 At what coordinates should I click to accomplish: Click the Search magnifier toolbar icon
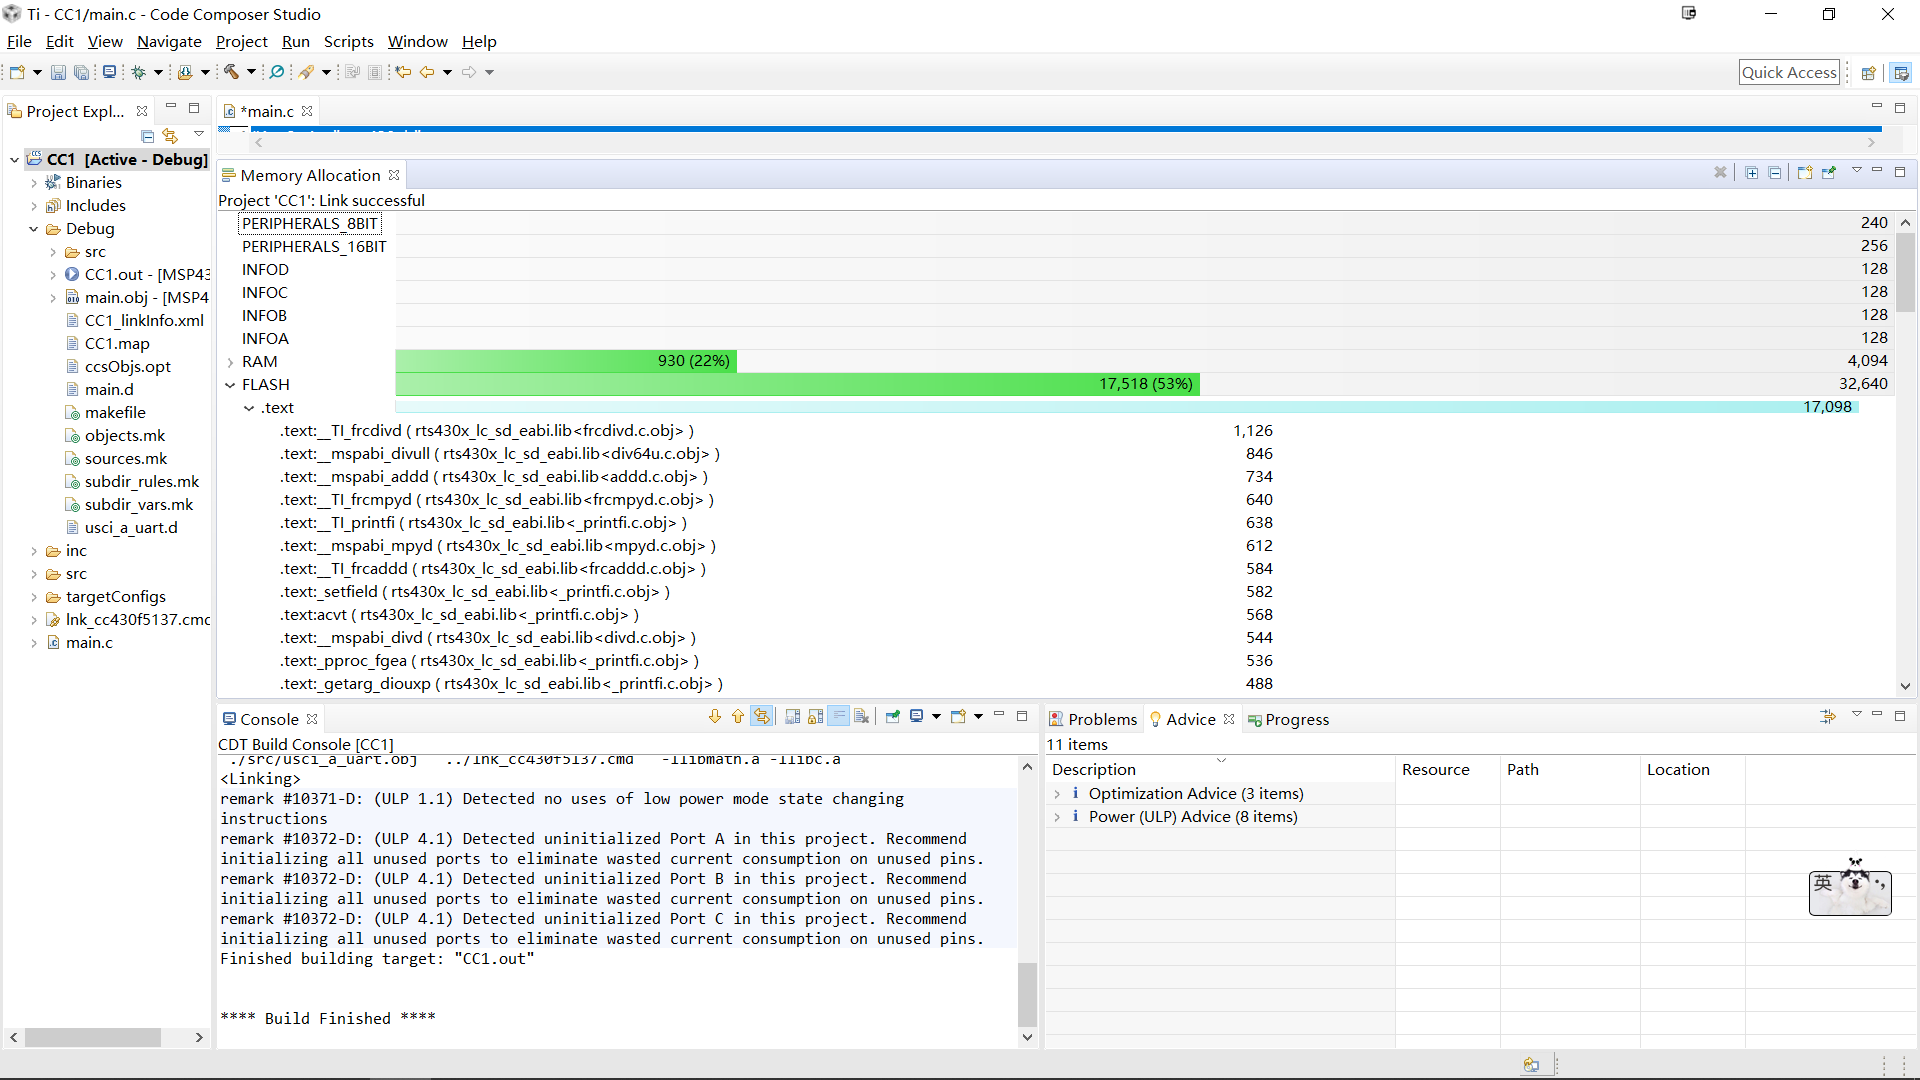(x=277, y=72)
